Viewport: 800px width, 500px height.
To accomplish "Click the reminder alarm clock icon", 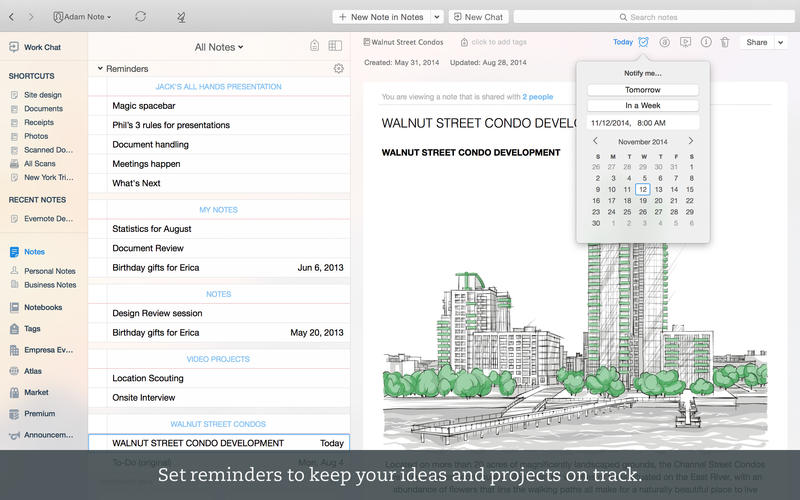I will (644, 42).
